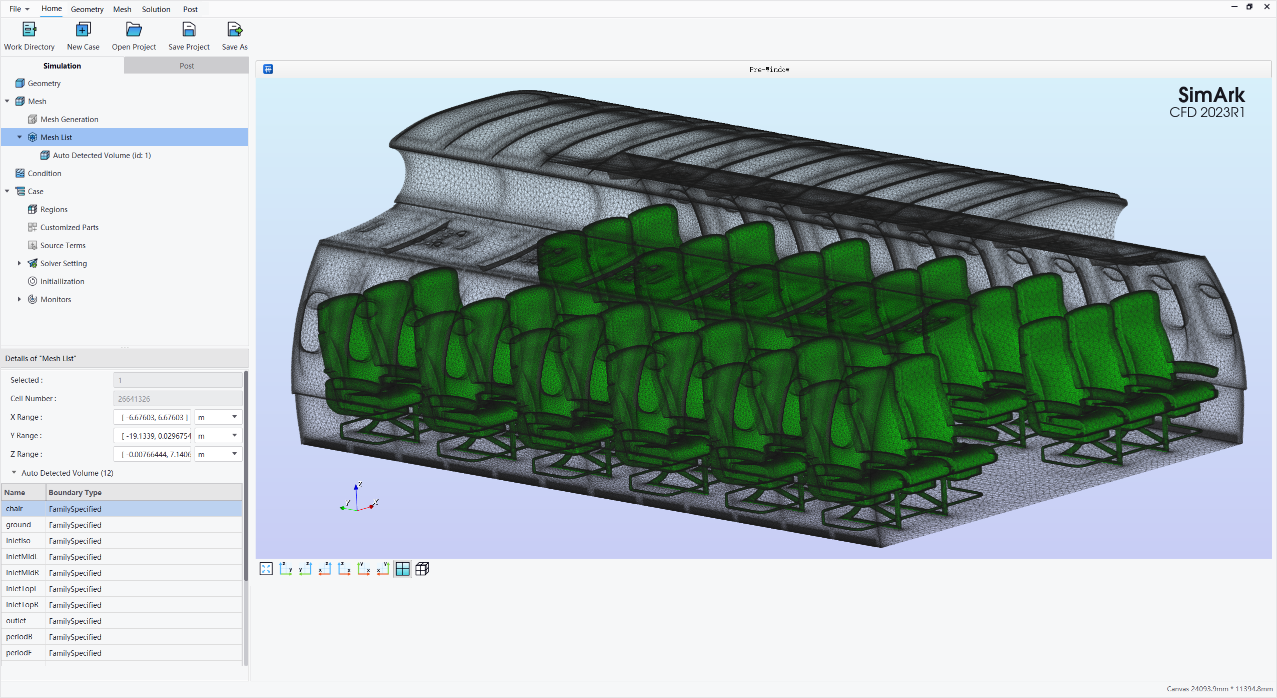The width and height of the screenshot is (1277, 698).
Task: Open the Z Range unit dropdown
Action: (x=218, y=454)
